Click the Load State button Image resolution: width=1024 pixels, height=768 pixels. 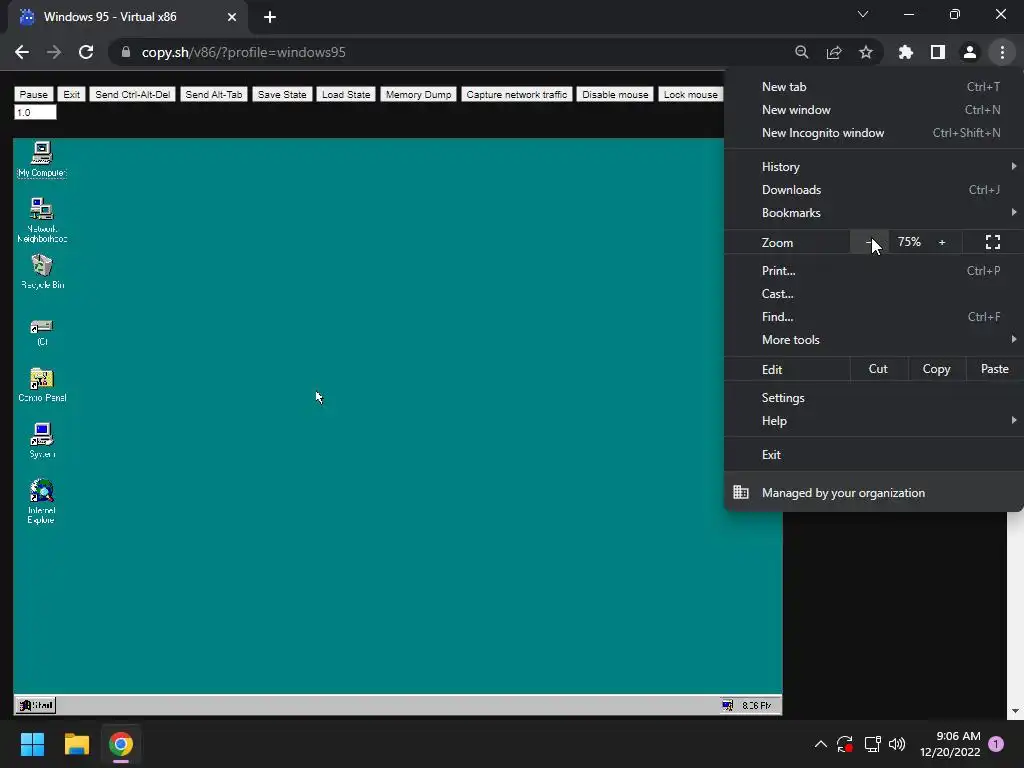click(x=346, y=94)
